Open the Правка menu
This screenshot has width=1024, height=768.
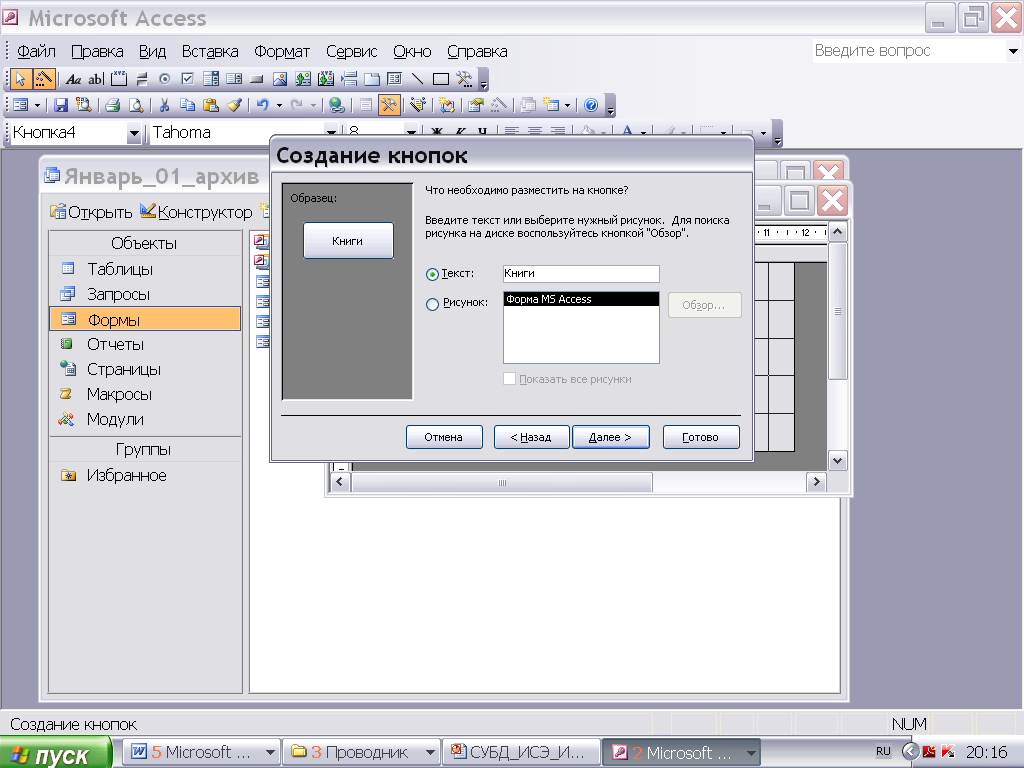[97, 52]
